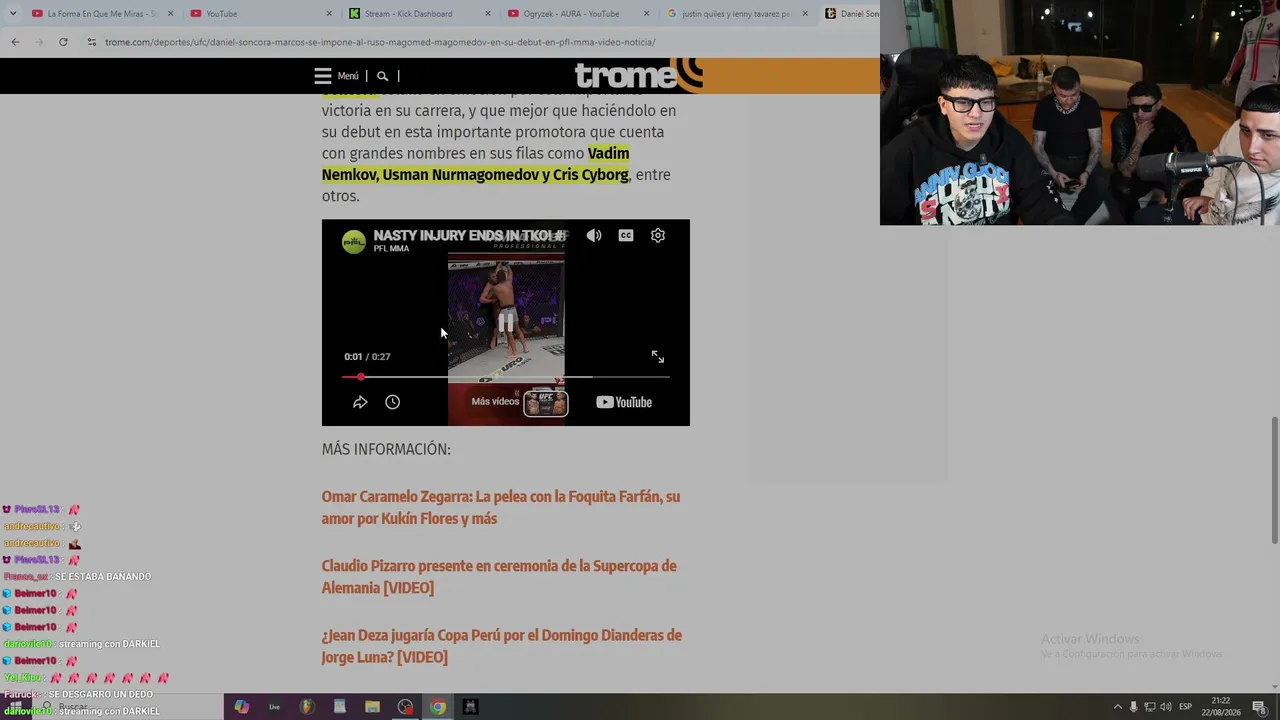Open the Chrome tab search dropdown arrow

(12, 14)
